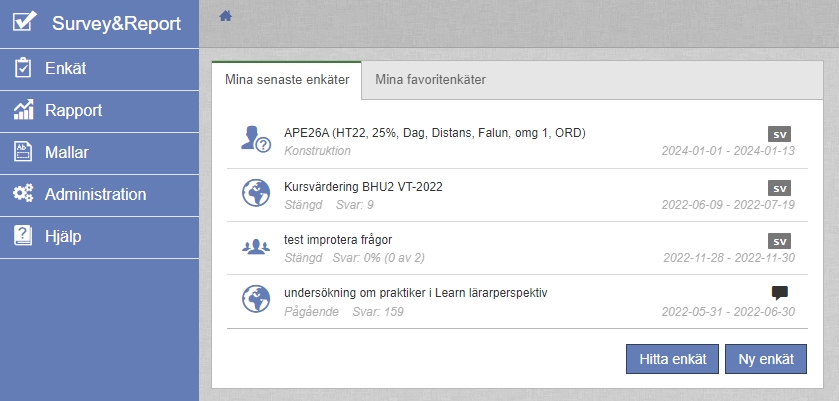Click the person icon beside APE26A survey
The width and height of the screenshot is (839, 401).
[256, 140]
